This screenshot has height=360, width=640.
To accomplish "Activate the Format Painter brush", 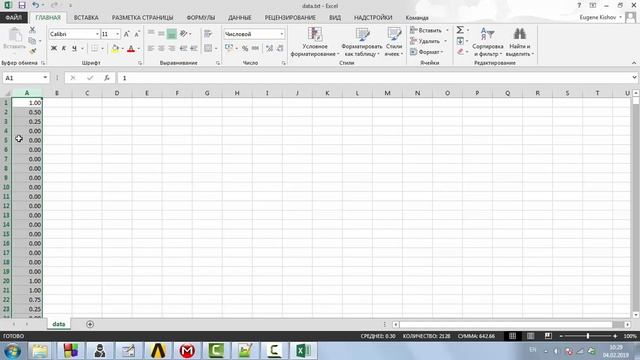I will click(32, 51).
